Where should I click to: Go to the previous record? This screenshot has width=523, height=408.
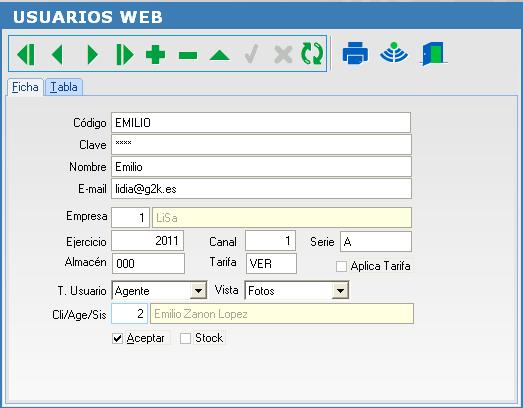pyautogui.click(x=57, y=54)
